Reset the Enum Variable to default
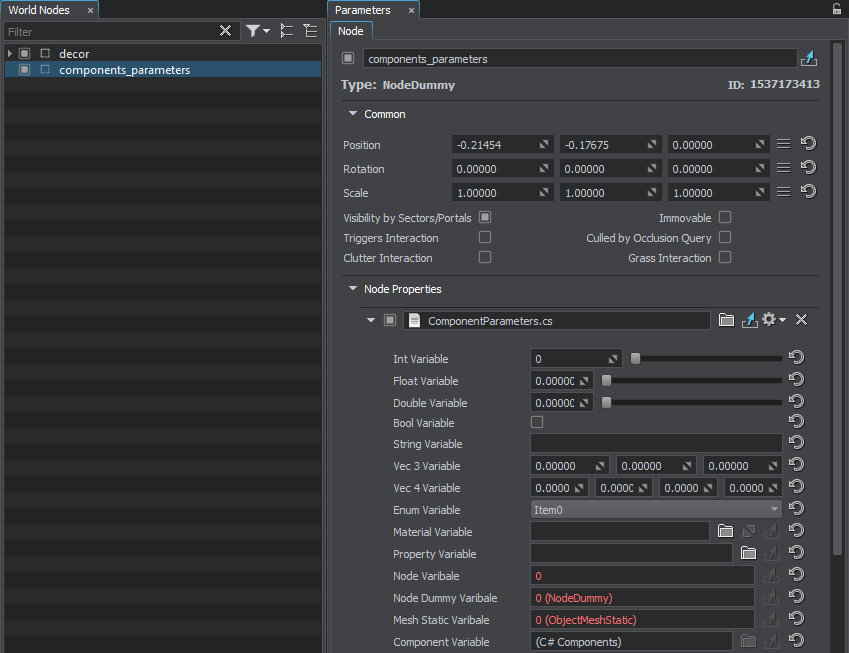The image size is (849, 653). [797, 509]
